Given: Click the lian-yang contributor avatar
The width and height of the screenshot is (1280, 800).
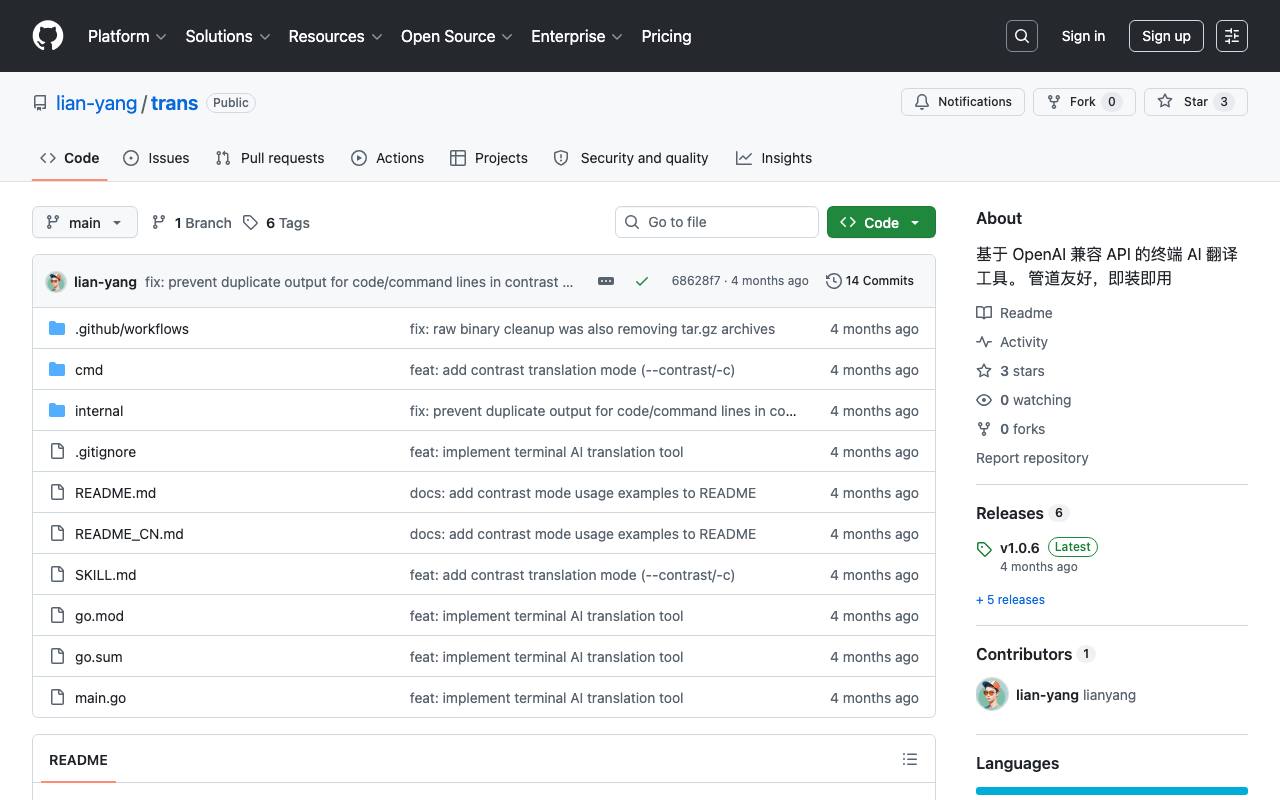Looking at the screenshot, I should pos(992,695).
